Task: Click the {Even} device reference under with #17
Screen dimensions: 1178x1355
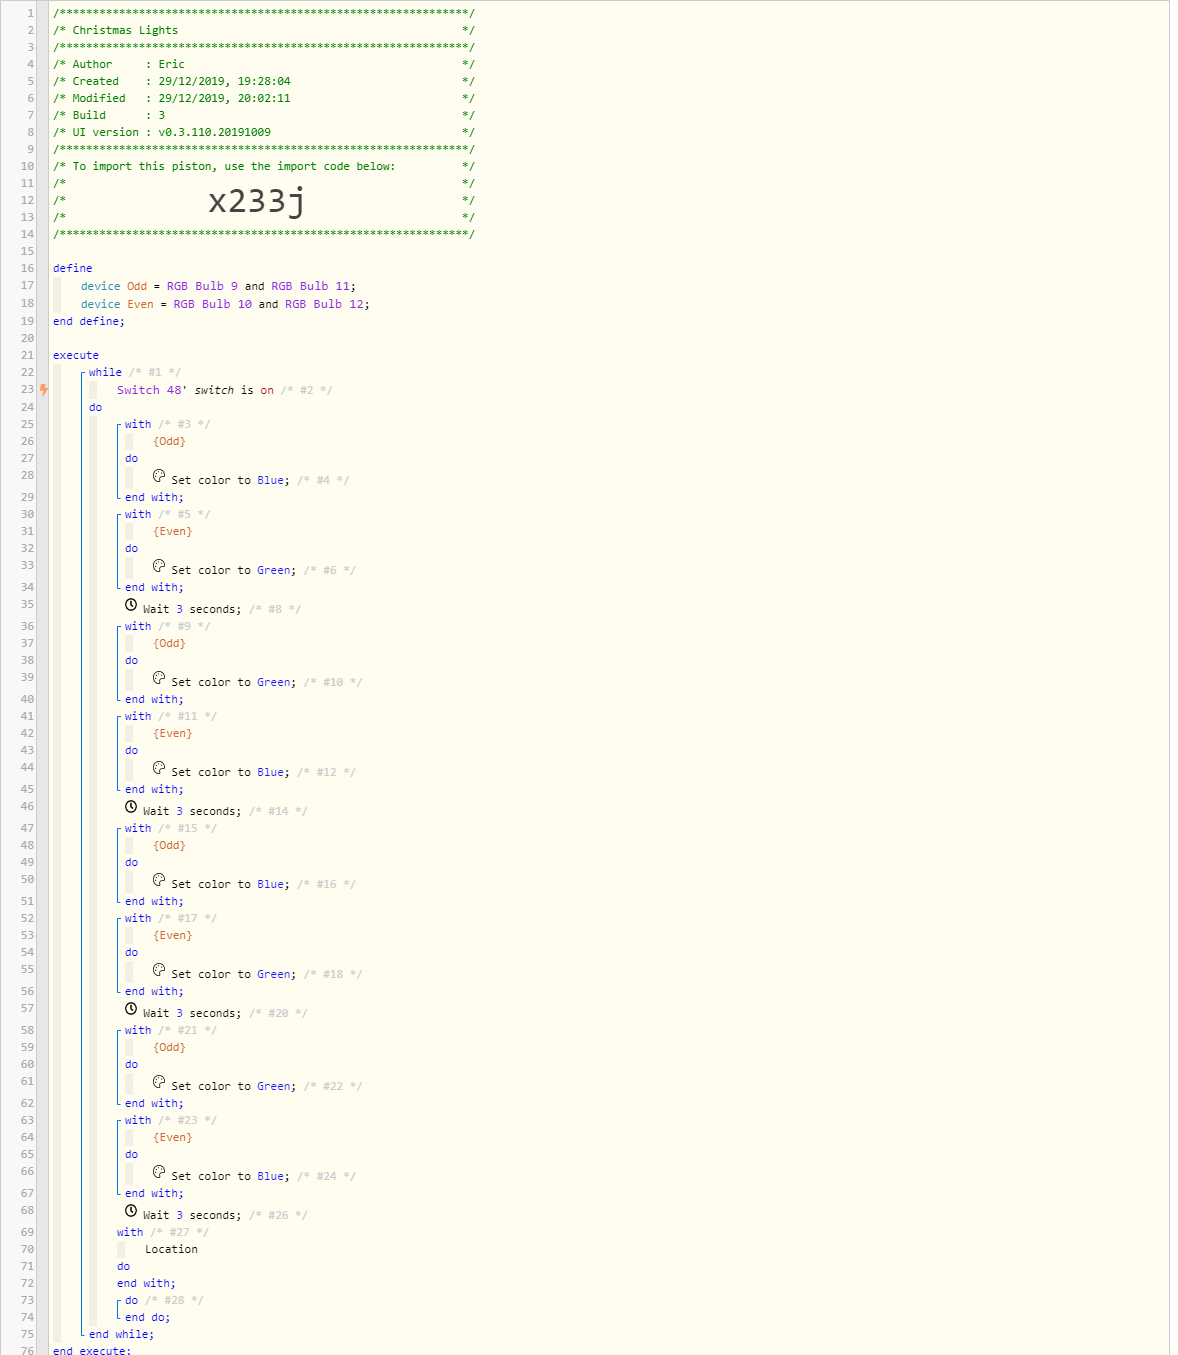Action: (x=172, y=935)
